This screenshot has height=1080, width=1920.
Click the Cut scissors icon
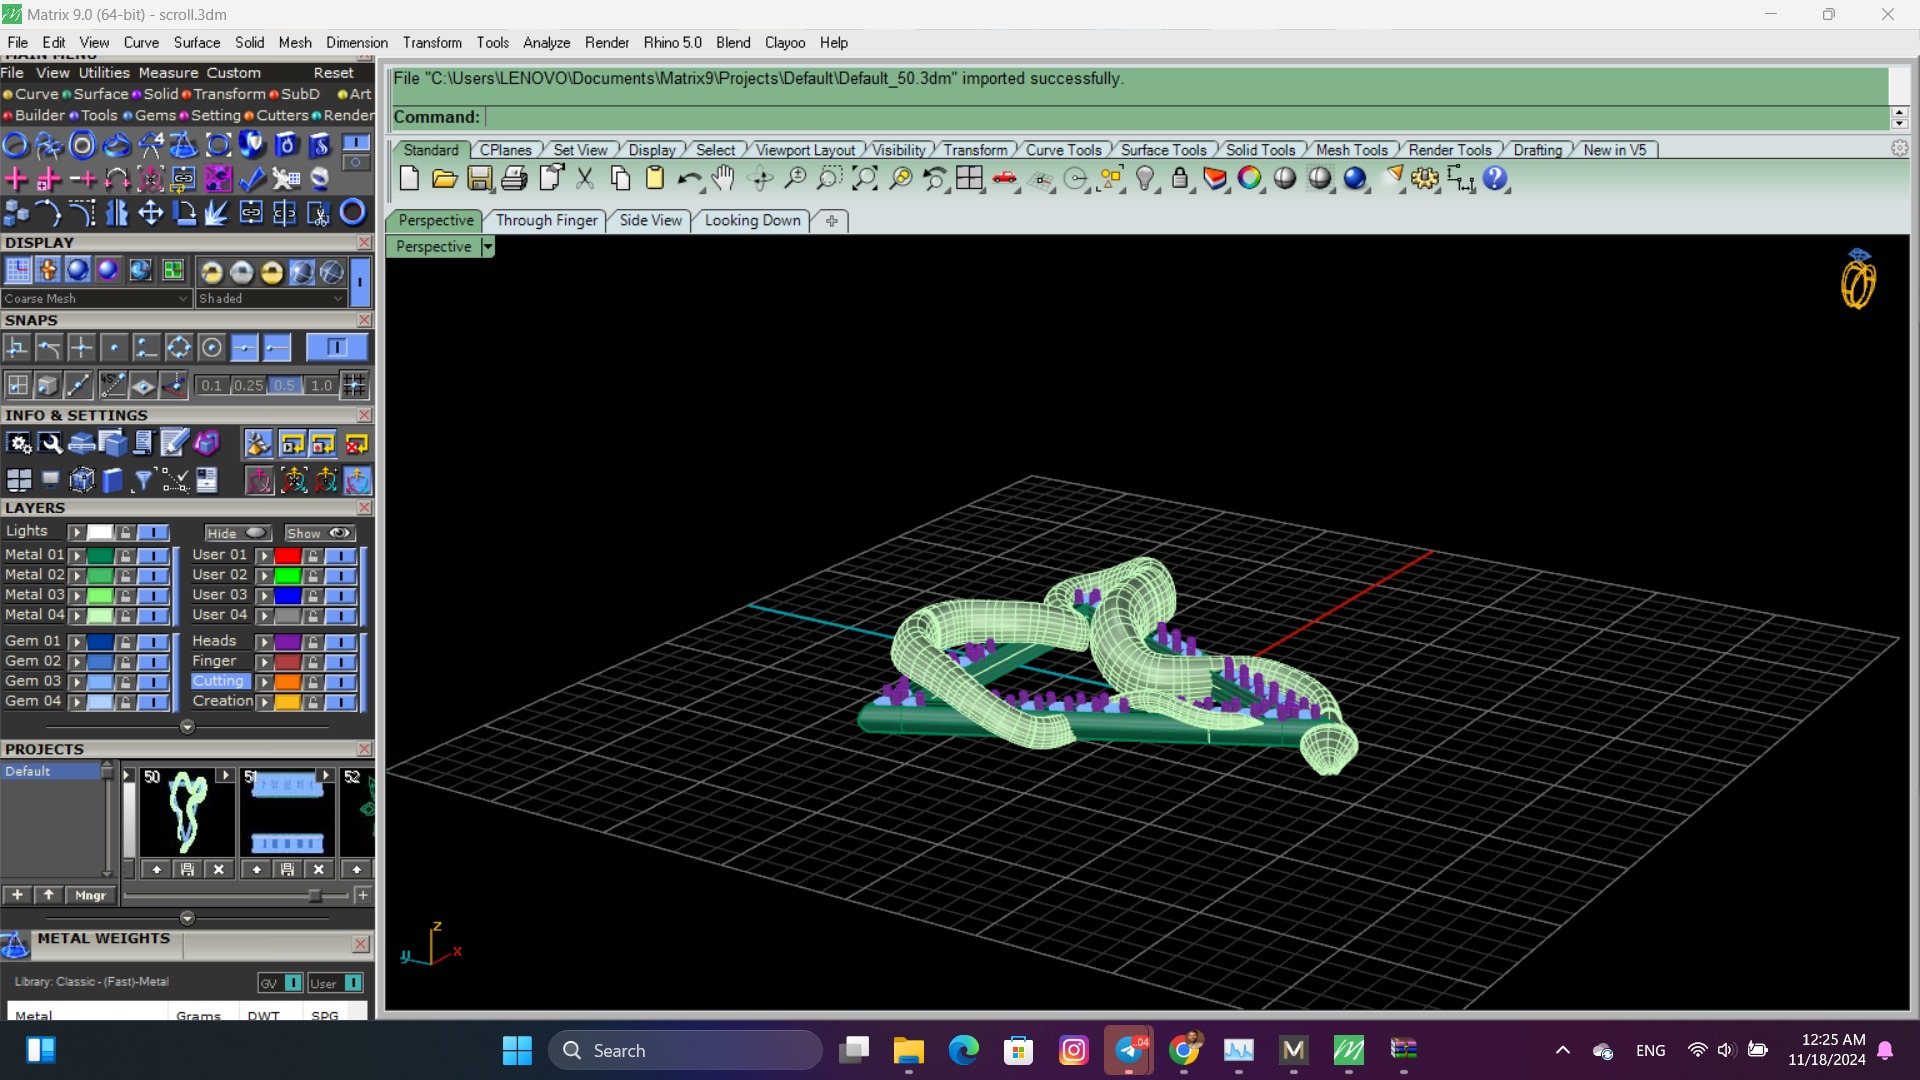point(585,178)
